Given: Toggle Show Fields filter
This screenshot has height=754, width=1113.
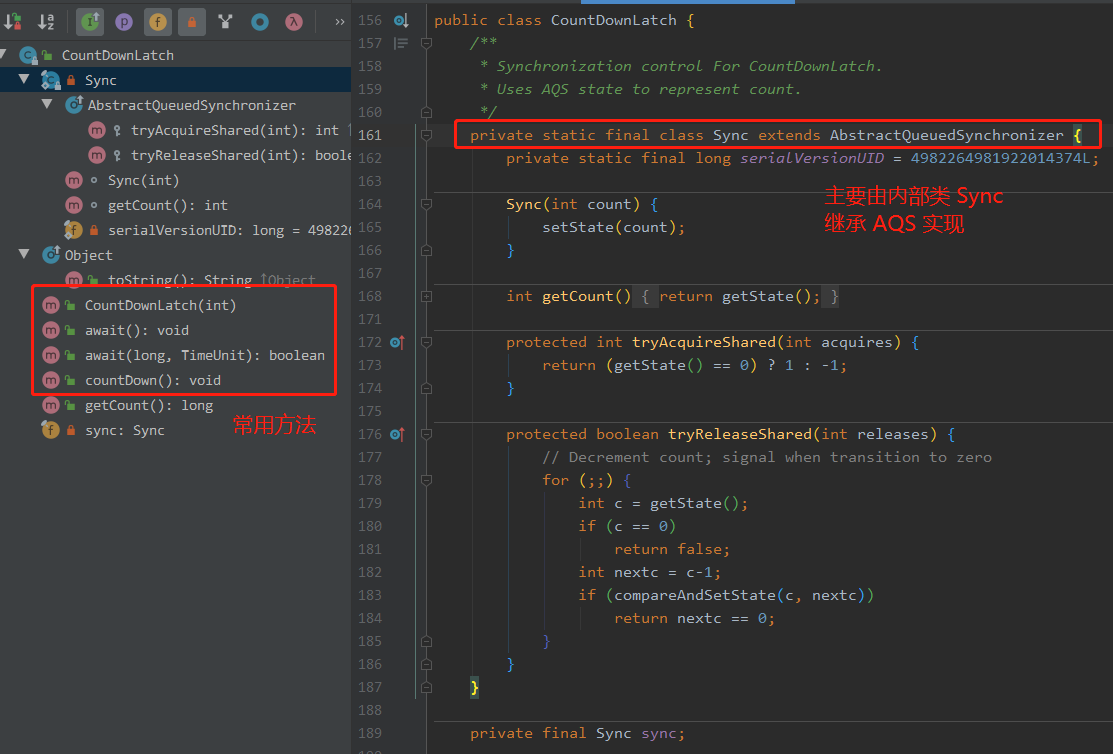Looking at the screenshot, I should click(157, 21).
